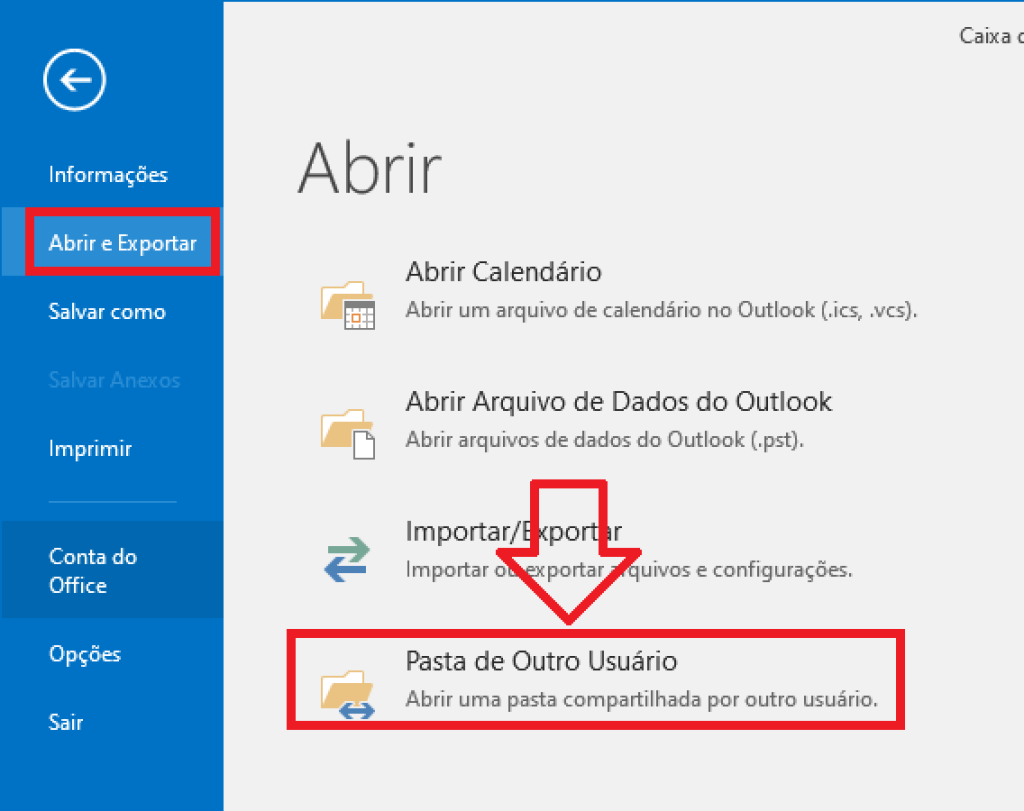
Task: Click Abrir Arquivo de Dados do Outlook
Action: (x=619, y=402)
